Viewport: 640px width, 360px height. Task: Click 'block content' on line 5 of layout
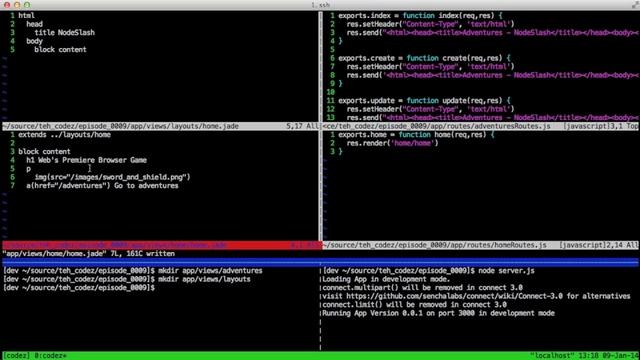[60, 50]
